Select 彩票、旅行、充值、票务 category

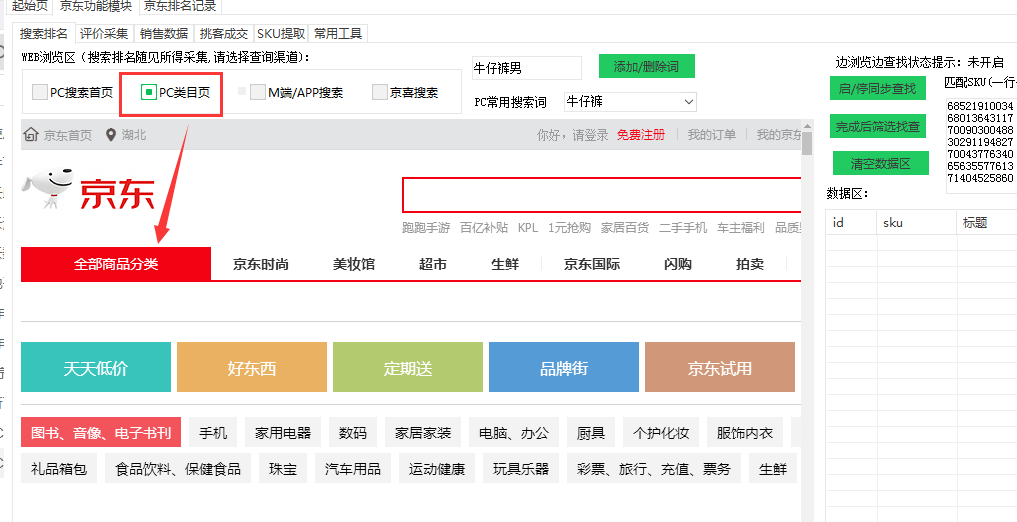[x=654, y=469]
